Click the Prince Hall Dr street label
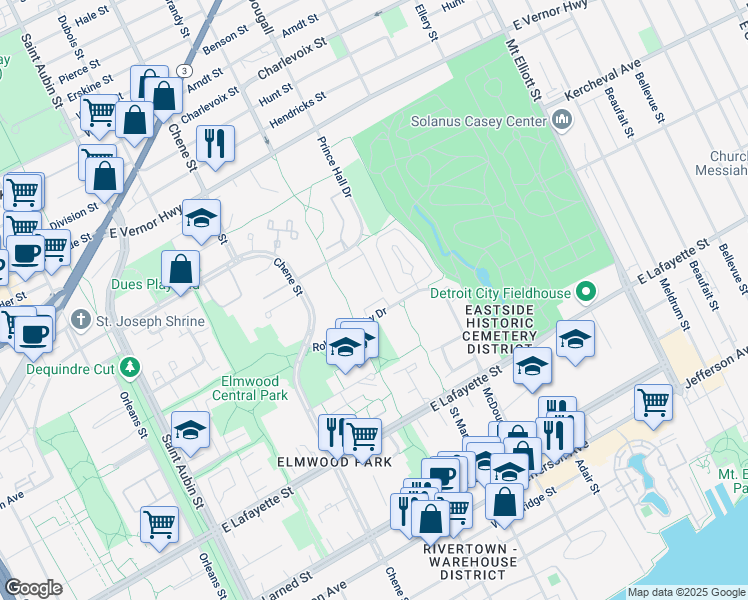 click(334, 167)
